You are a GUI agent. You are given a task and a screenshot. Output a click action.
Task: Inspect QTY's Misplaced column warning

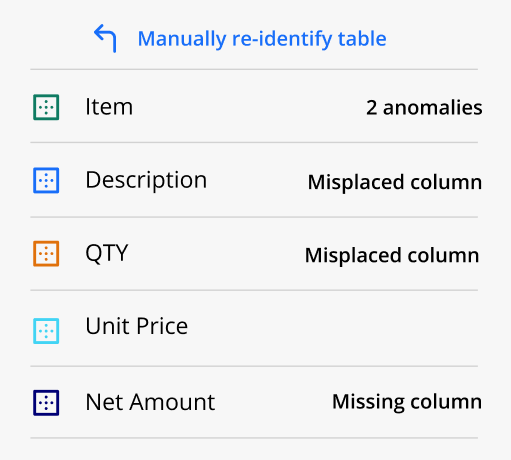point(392,256)
